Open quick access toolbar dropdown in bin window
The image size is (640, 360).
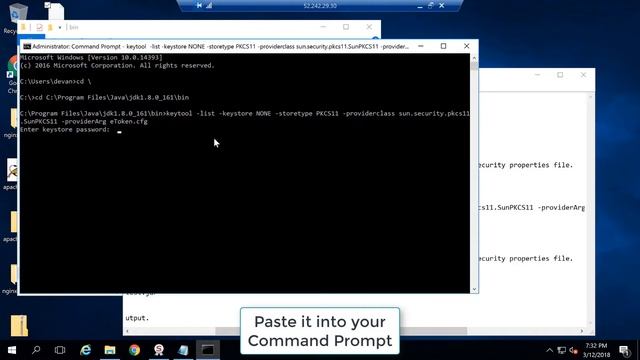click(x=60, y=27)
